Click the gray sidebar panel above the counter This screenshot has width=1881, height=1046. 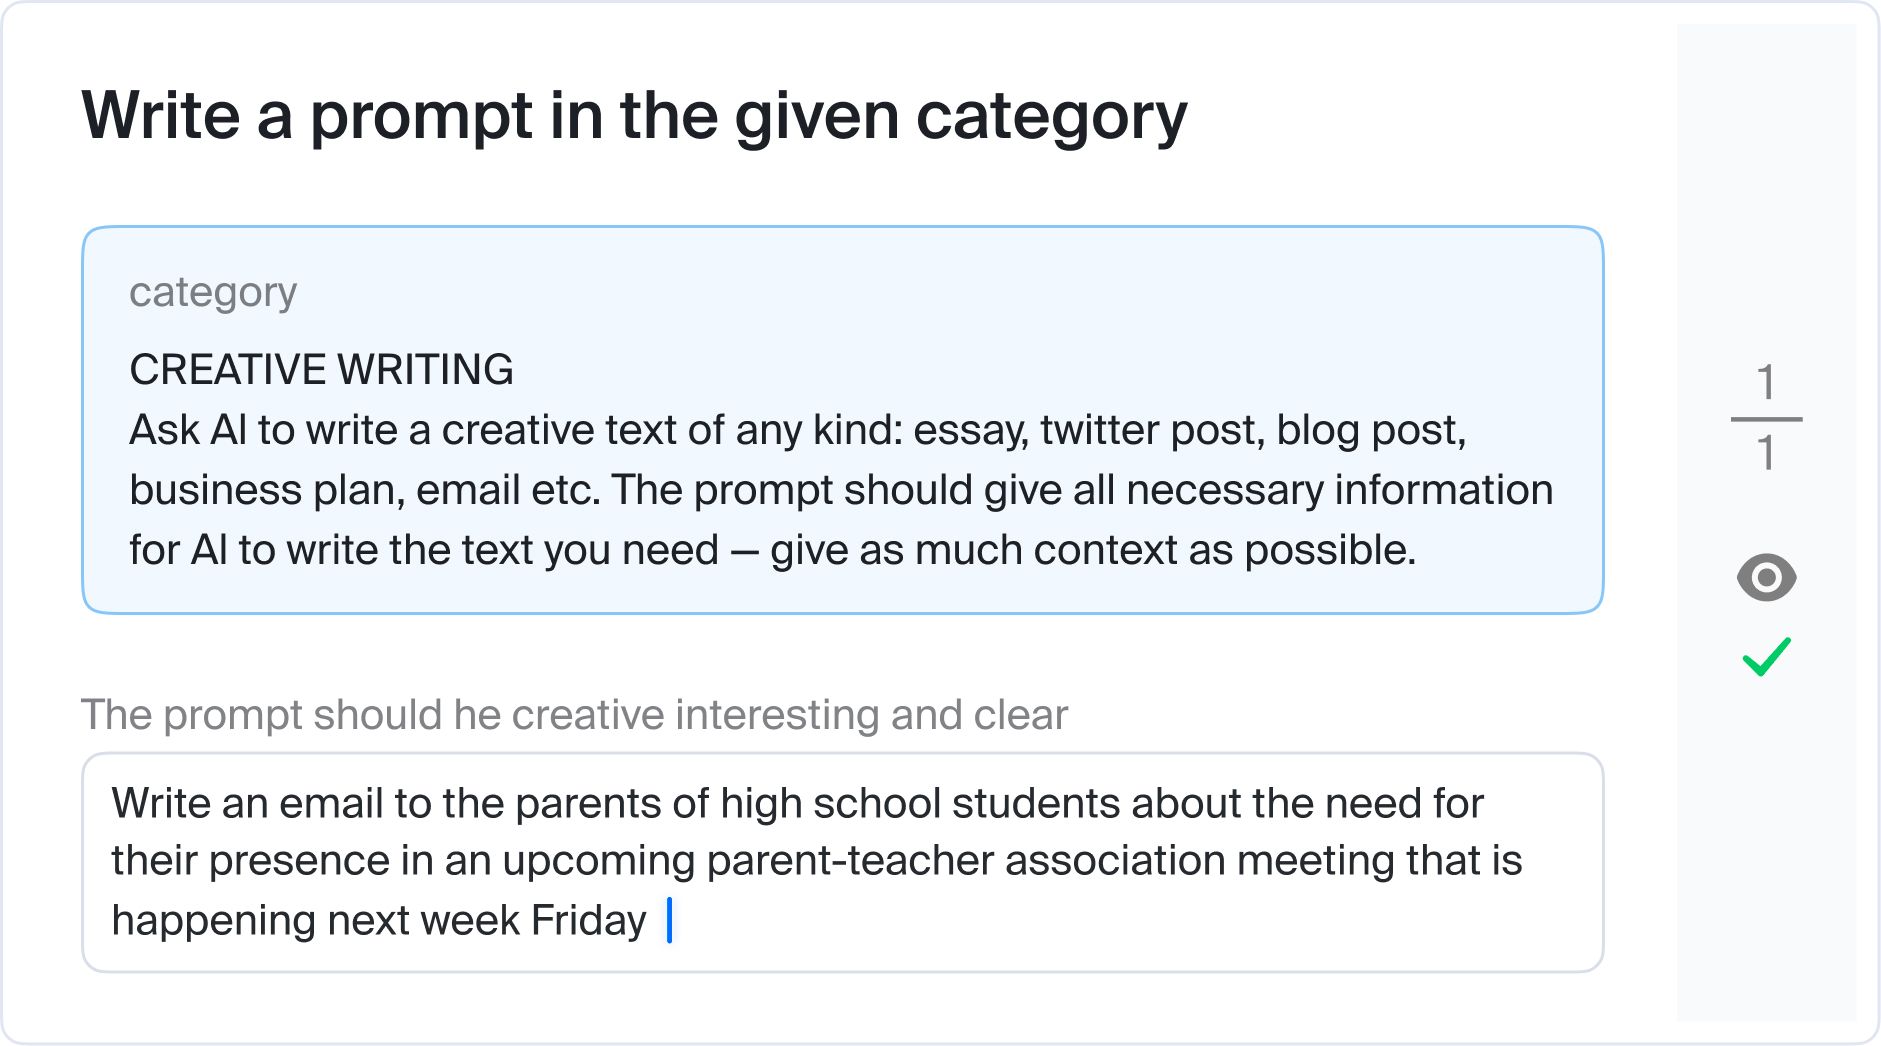coord(1766,190)
